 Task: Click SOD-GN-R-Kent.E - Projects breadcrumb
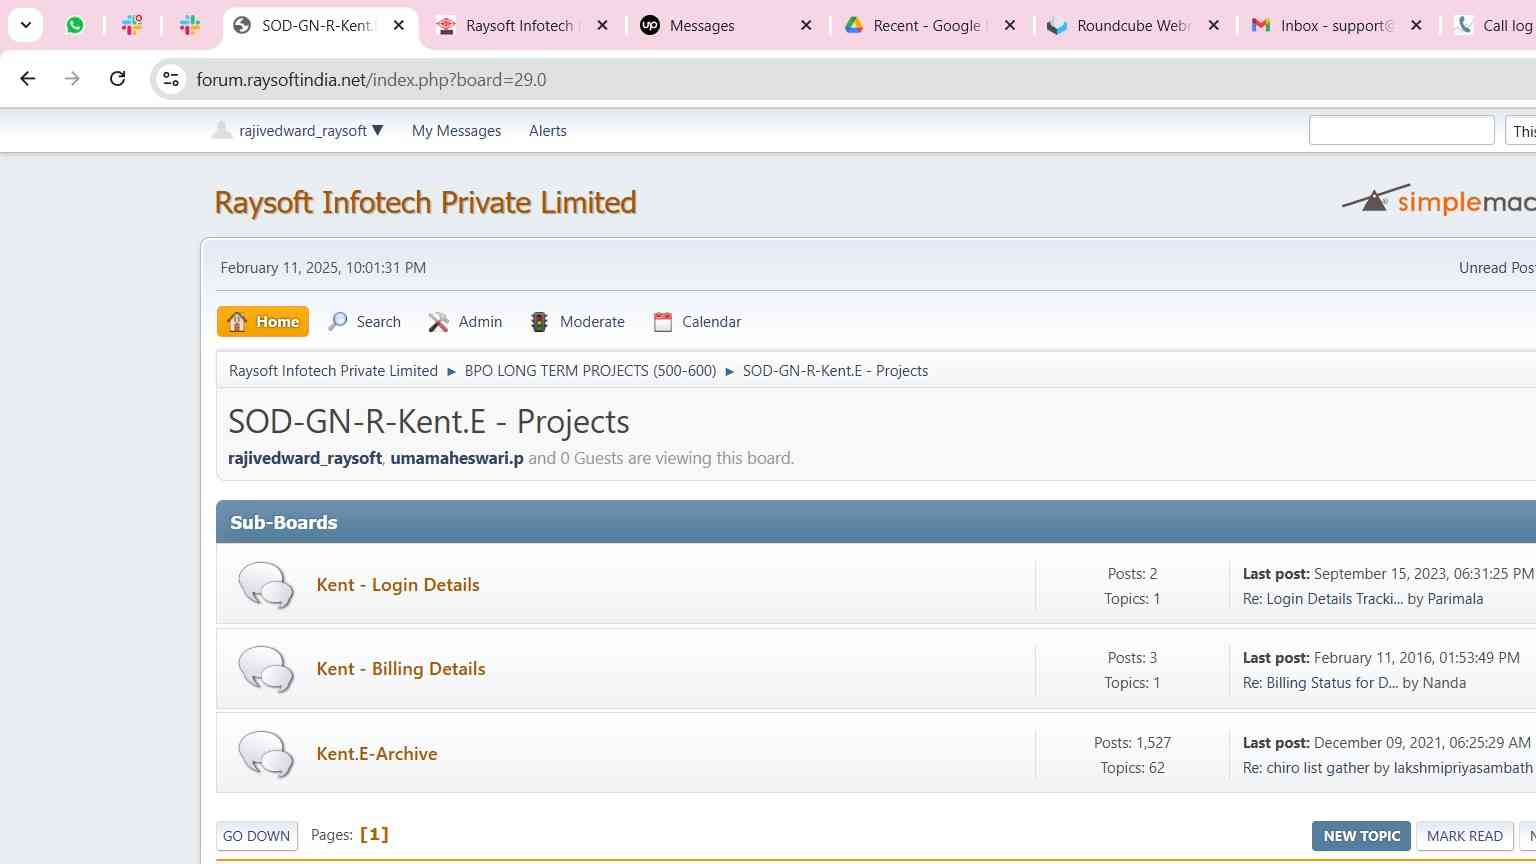(x=835, y=371)
